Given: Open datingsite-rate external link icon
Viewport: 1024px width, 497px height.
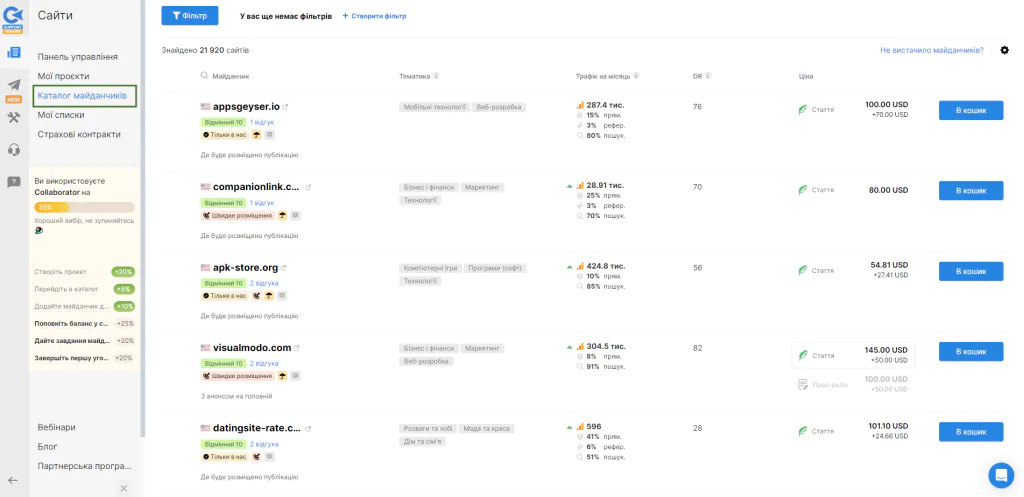Looking at the screenshot, I should (x=308, y=428).
